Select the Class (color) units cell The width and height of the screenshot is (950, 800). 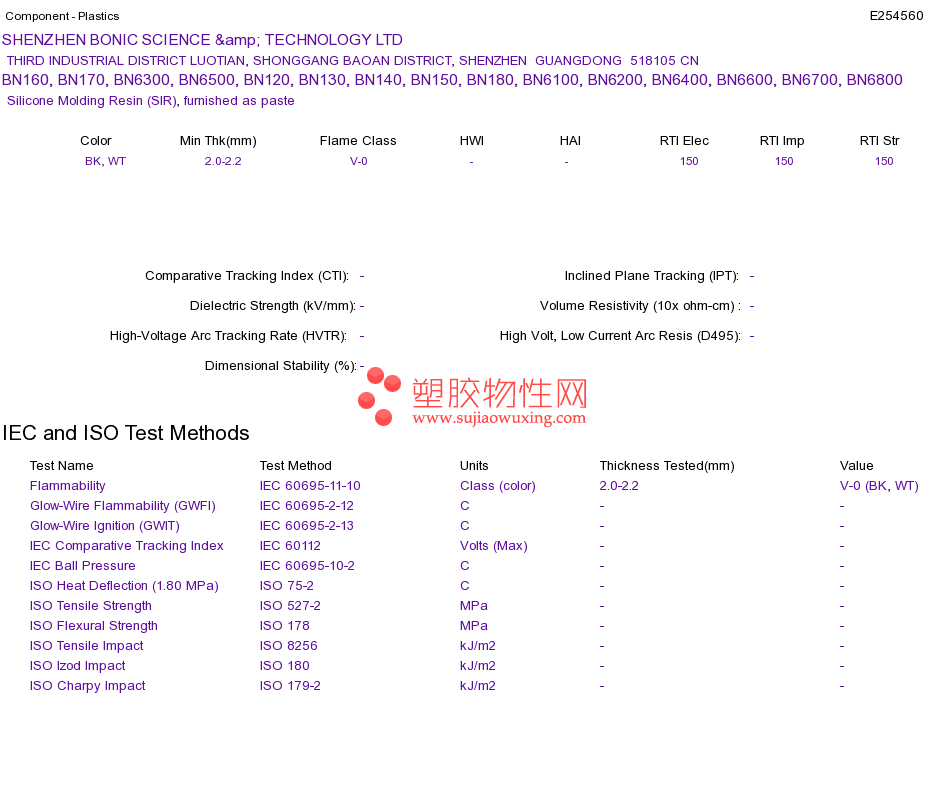497,485
